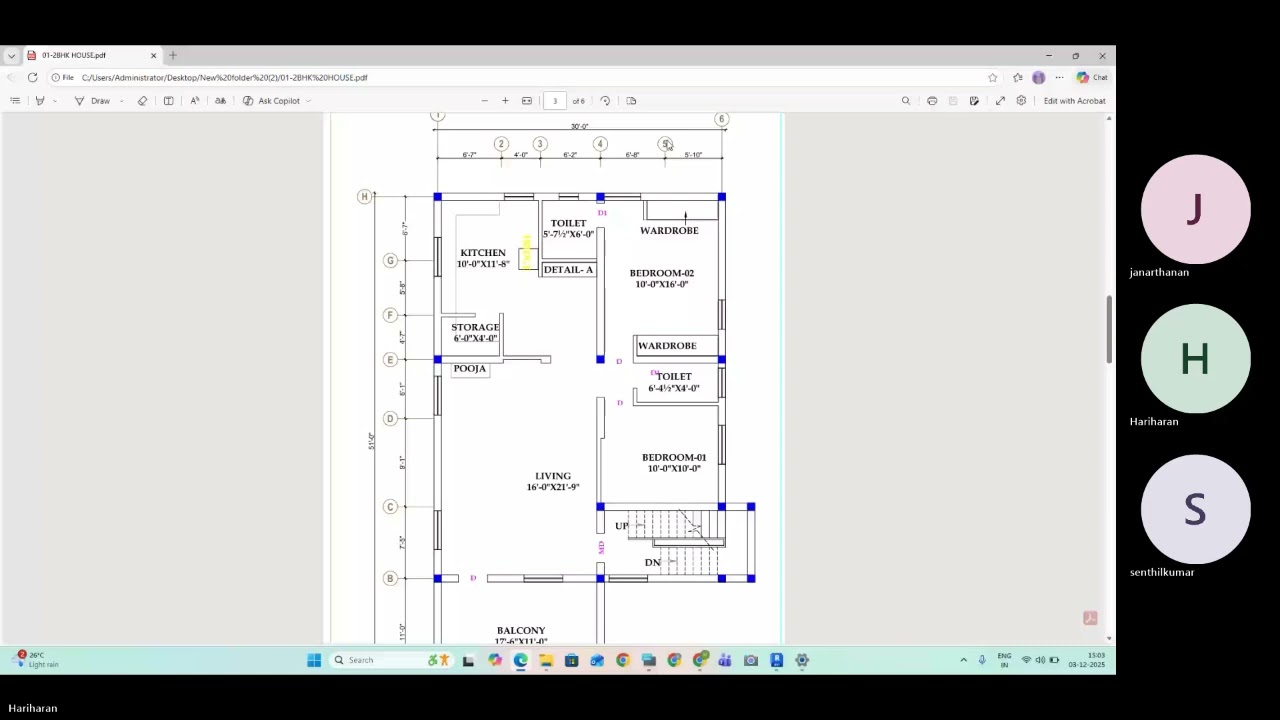Click the POOJA room label
1280x720 pixels.
469,369
